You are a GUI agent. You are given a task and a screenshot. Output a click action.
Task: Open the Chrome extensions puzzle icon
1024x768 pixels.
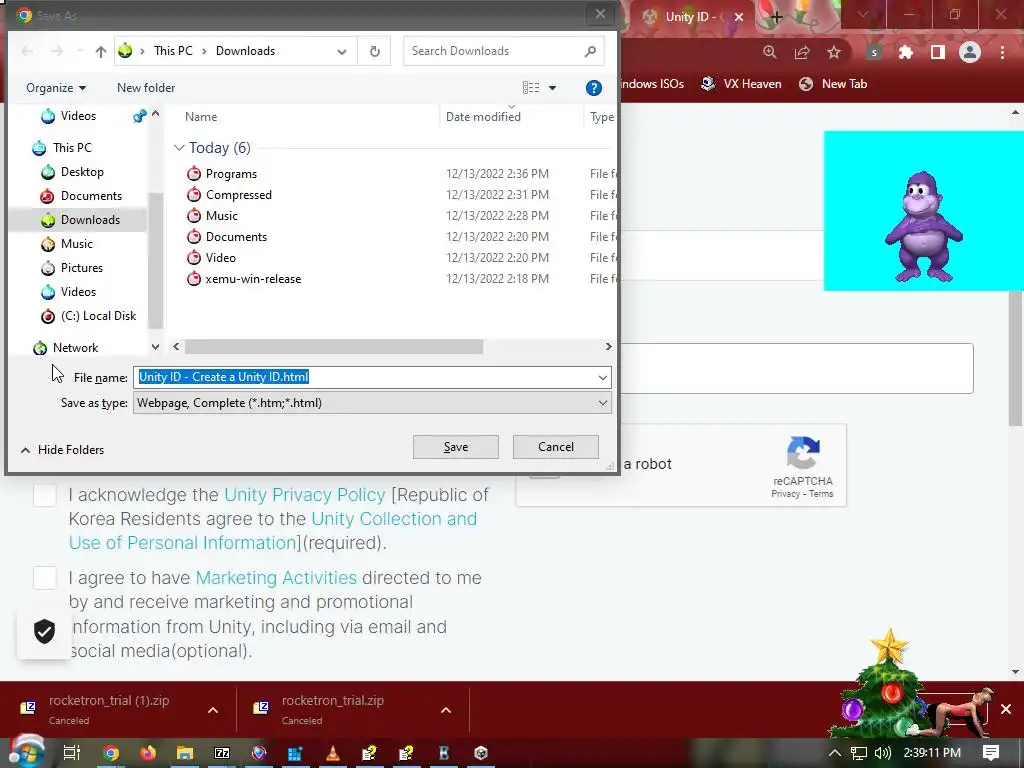click(x=906, y=52)
